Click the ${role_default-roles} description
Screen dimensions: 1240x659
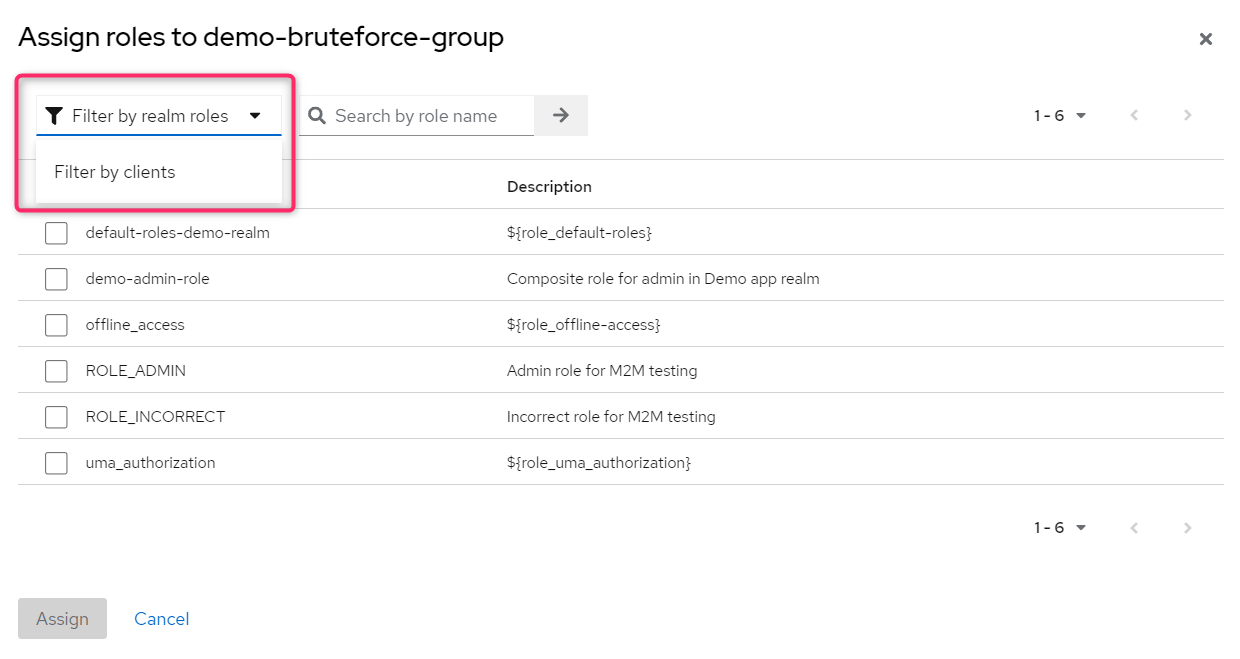click(579, 233)
